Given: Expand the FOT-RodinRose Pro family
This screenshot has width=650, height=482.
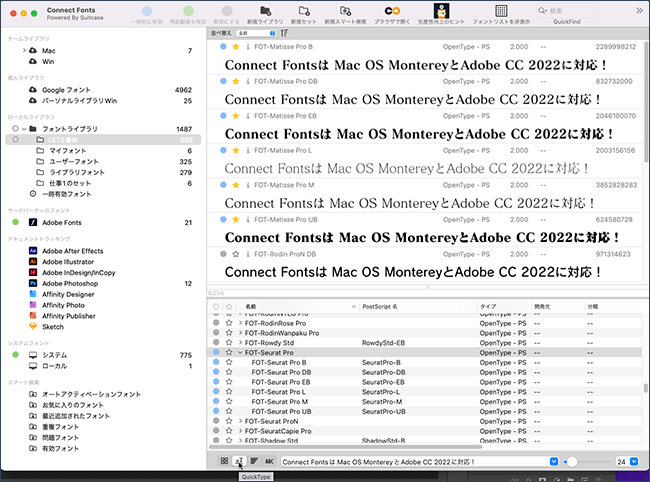Looking at the screenshot, I should tap(240, 323).
